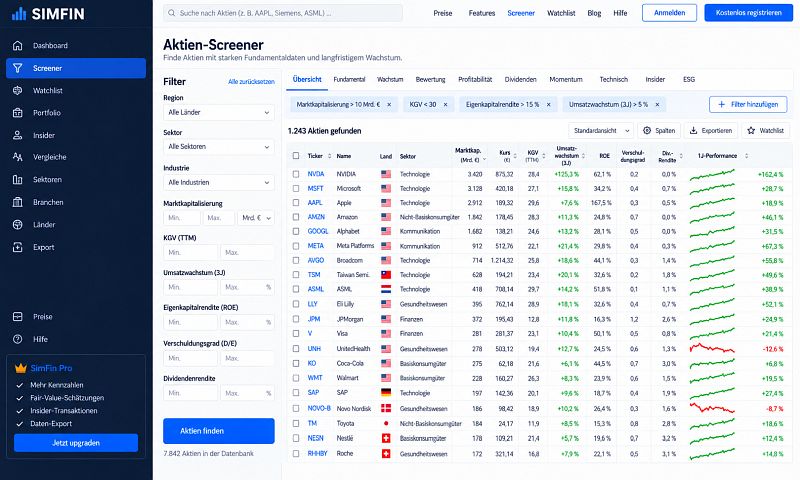Click the Screener funnel icon in sidebar
Image resolution: width=800 pixels, height=480 pixels.
17,68
